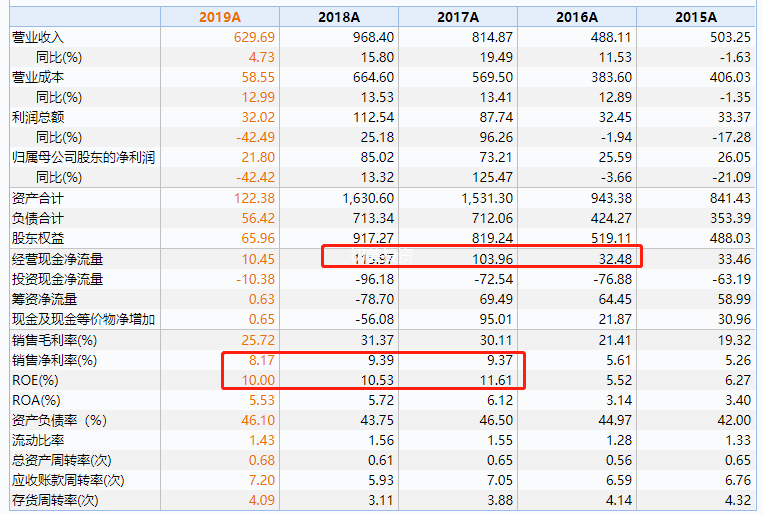Click the 营业成本 row label
This screenshot has height=515, width=763.
point(37,77)
